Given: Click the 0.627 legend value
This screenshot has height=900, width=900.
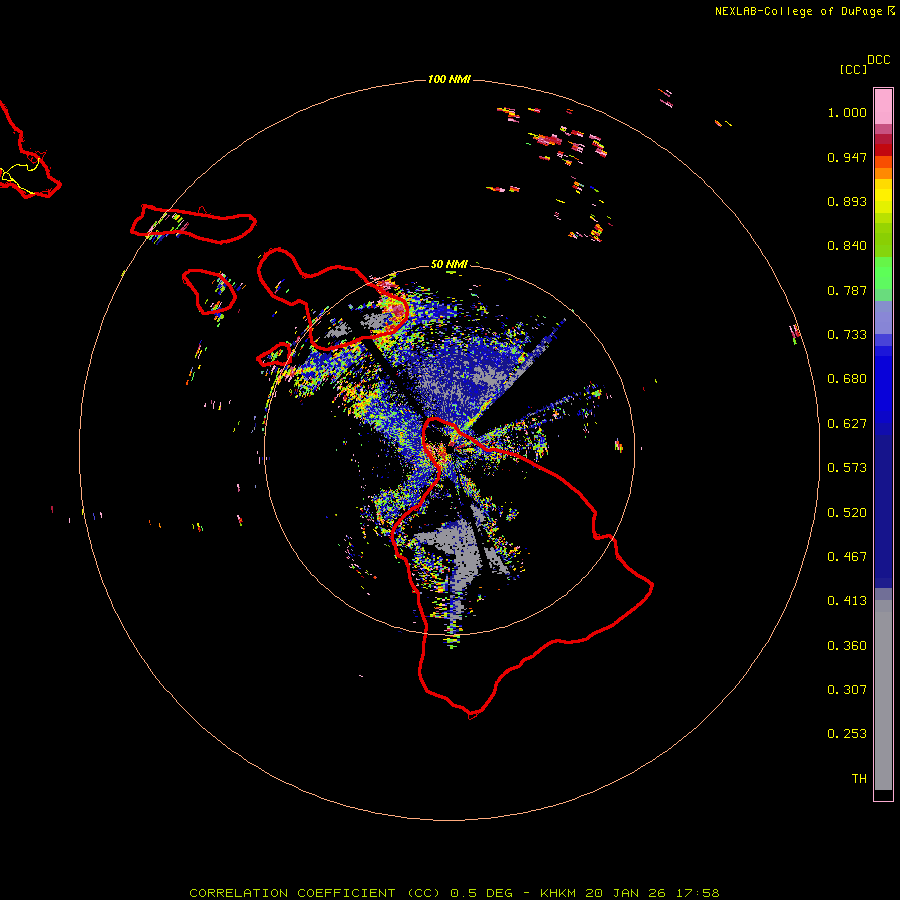Looking at the screenshot, I should pyautogui.click(x=847, y=424).
